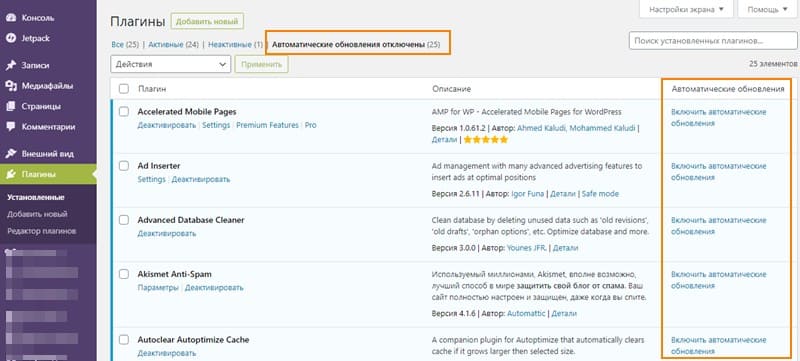The width and height of the screenshot is (800, 361).
Task: Toggle the select-all plugins checkbox
Action: point(124,89)
